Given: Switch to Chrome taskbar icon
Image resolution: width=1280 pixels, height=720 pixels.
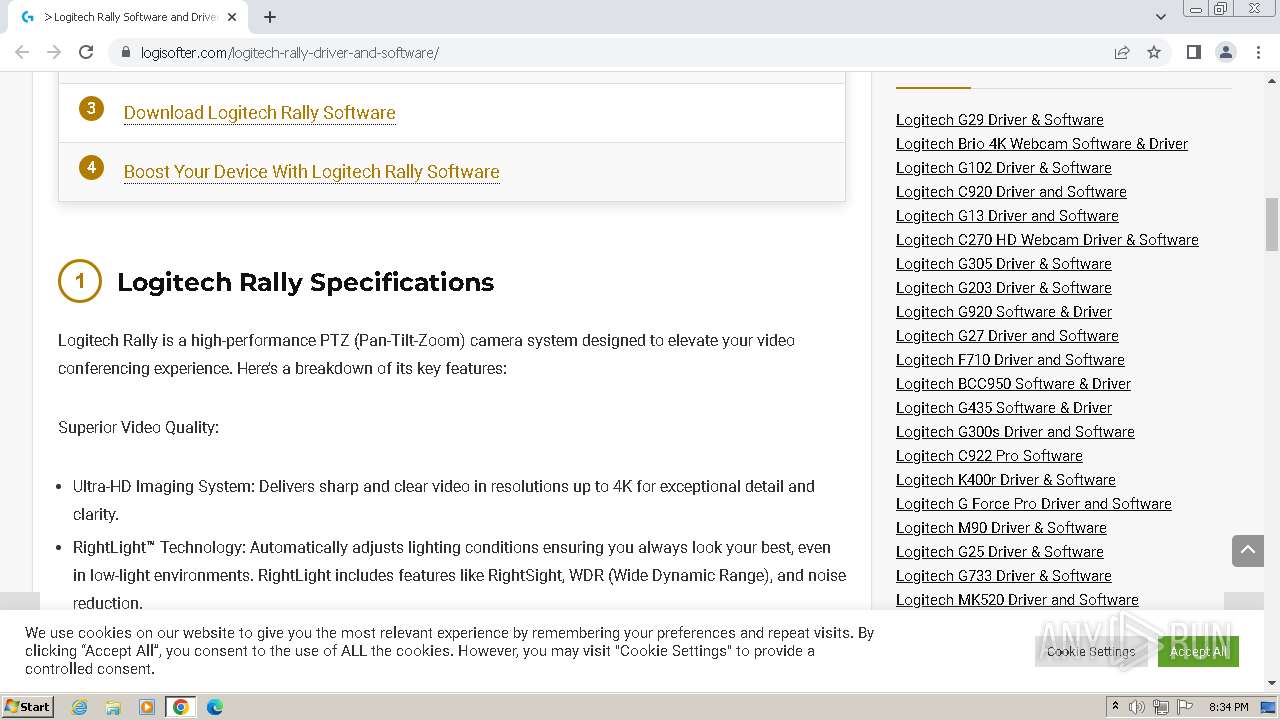Looking at the screenshot, I should pos(181,707).
